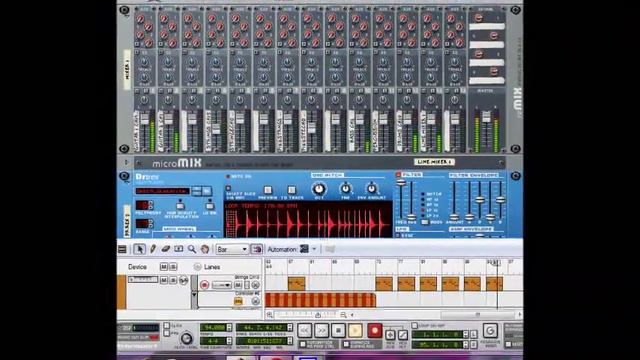
Task: Mute the track with its M button
Action: pyautogui.click(x=164, y=280)
